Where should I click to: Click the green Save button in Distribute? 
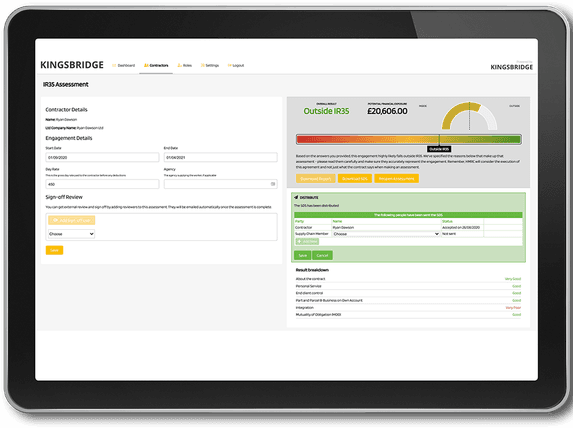[303, 255]
